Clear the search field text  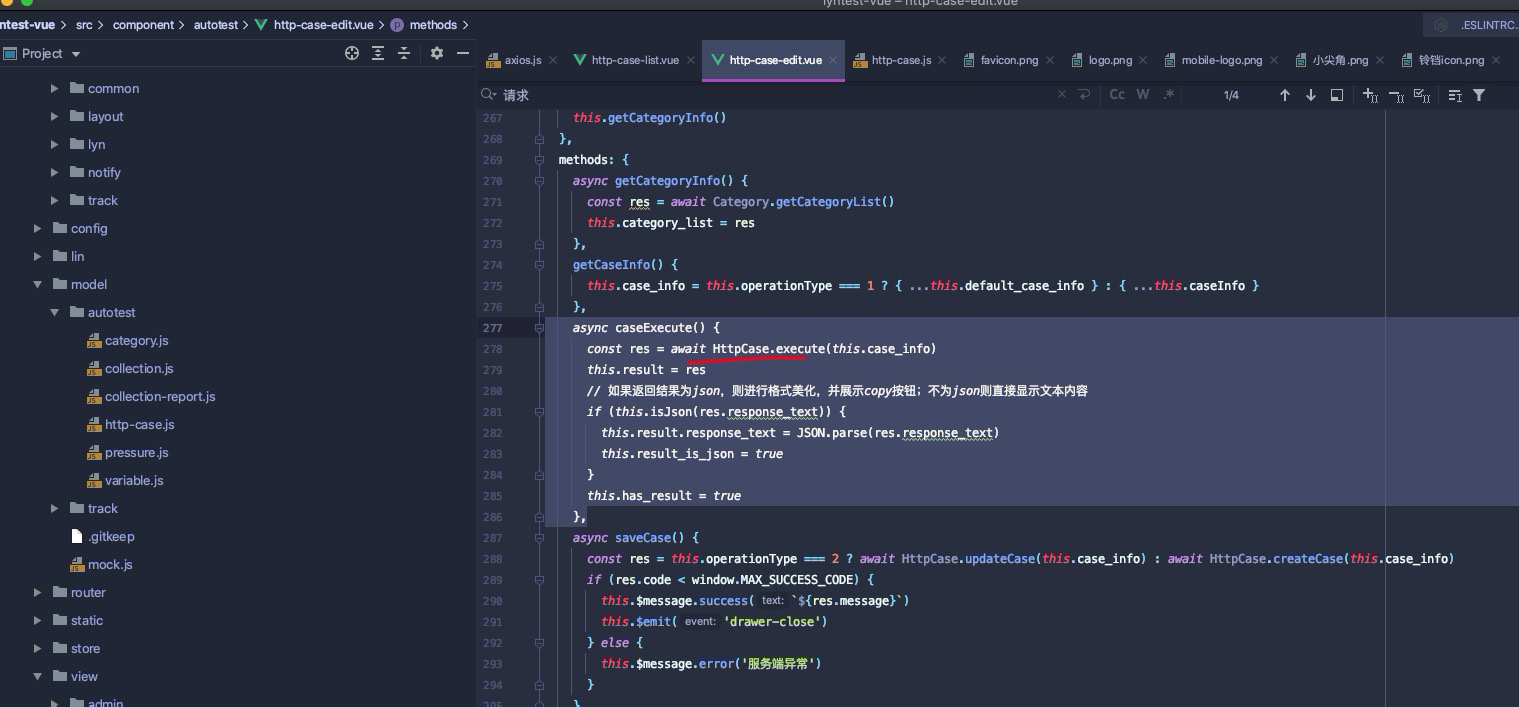coord(1062,95)
